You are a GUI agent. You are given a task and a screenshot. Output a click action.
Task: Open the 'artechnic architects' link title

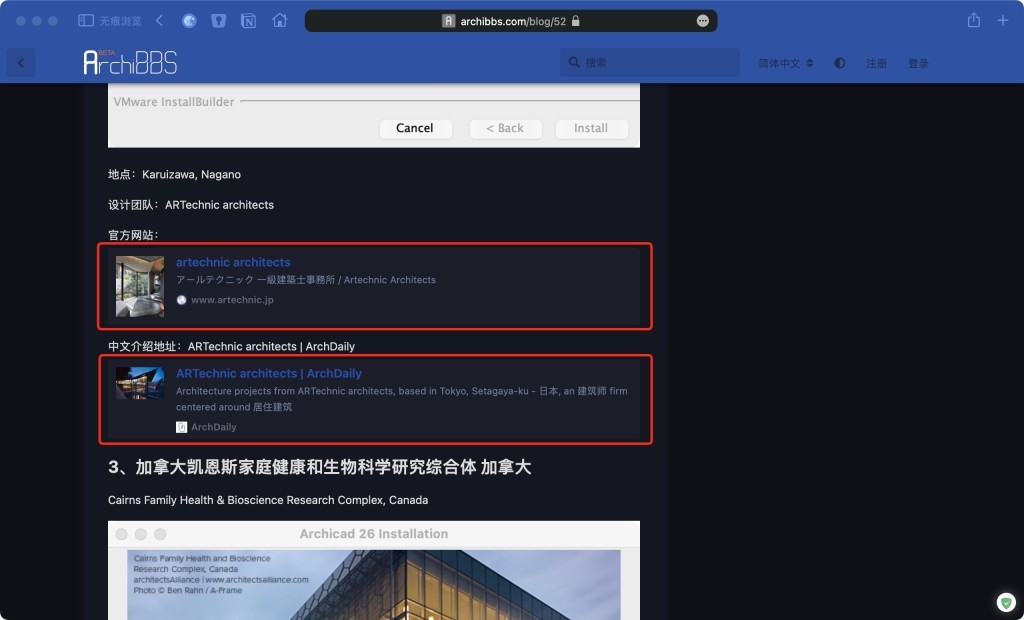point(233,262)
